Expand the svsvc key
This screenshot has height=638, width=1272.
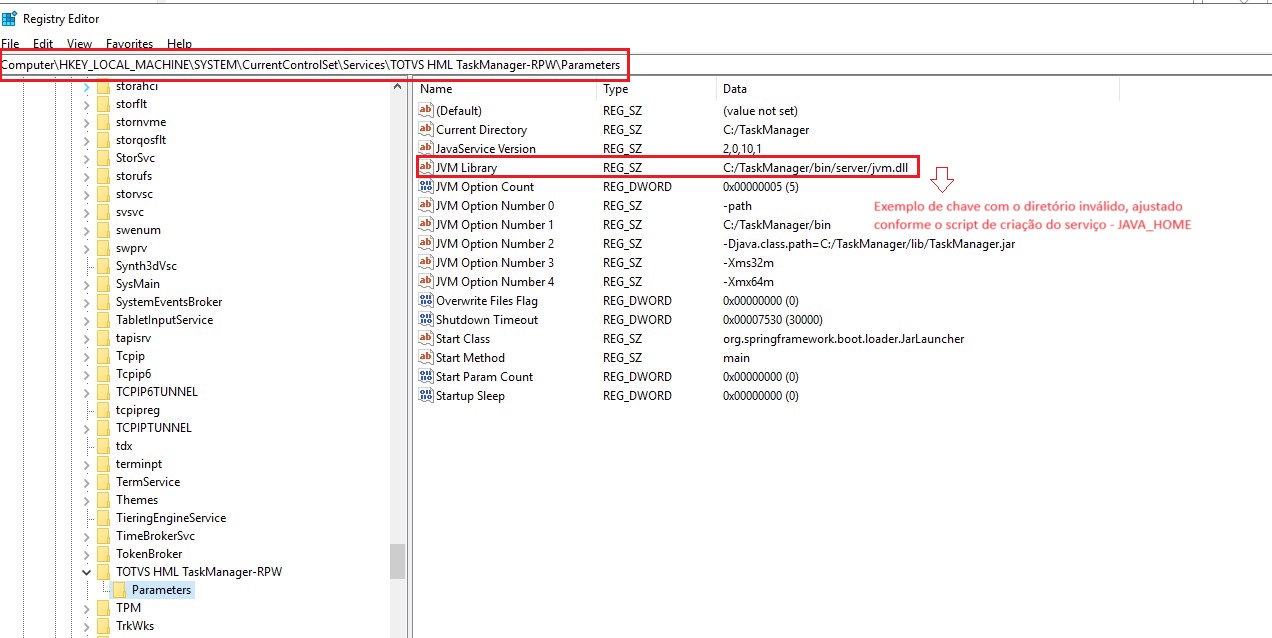coord(86,212)
